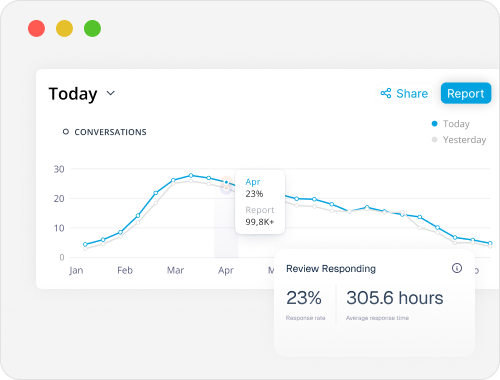500x380 pixels.
Task: Click the 0 y-axis value
Action: click(62, 257)
